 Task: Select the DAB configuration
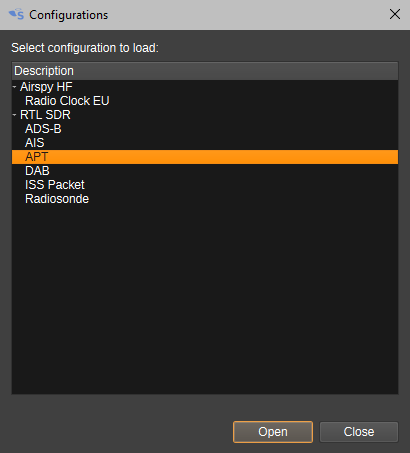coord(37,171)
